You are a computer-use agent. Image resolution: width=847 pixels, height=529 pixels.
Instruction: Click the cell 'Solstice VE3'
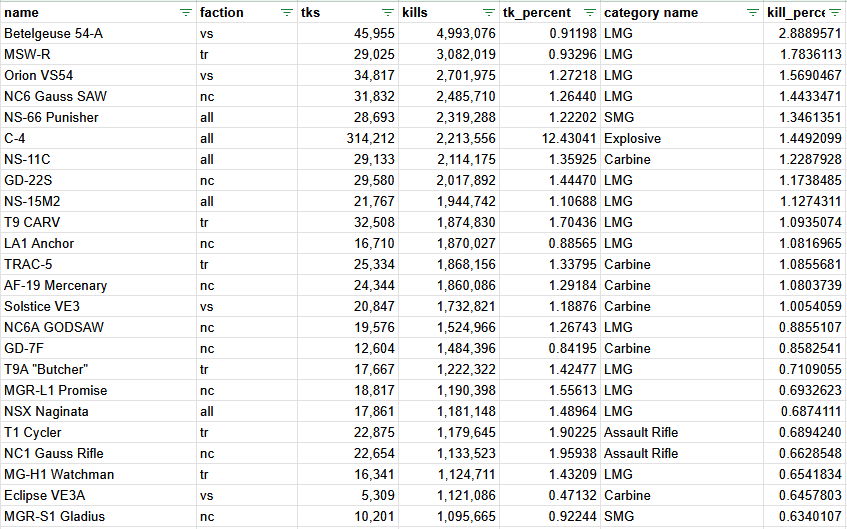point(98,307)
